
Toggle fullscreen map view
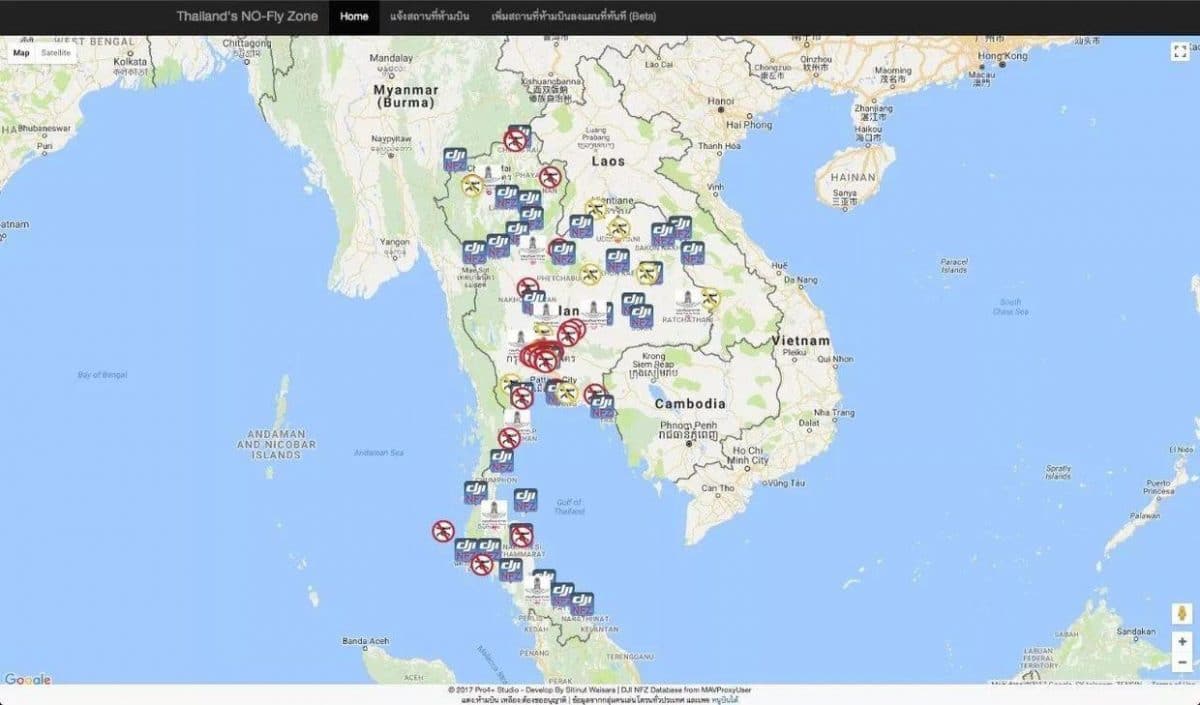click(1180, 52)
